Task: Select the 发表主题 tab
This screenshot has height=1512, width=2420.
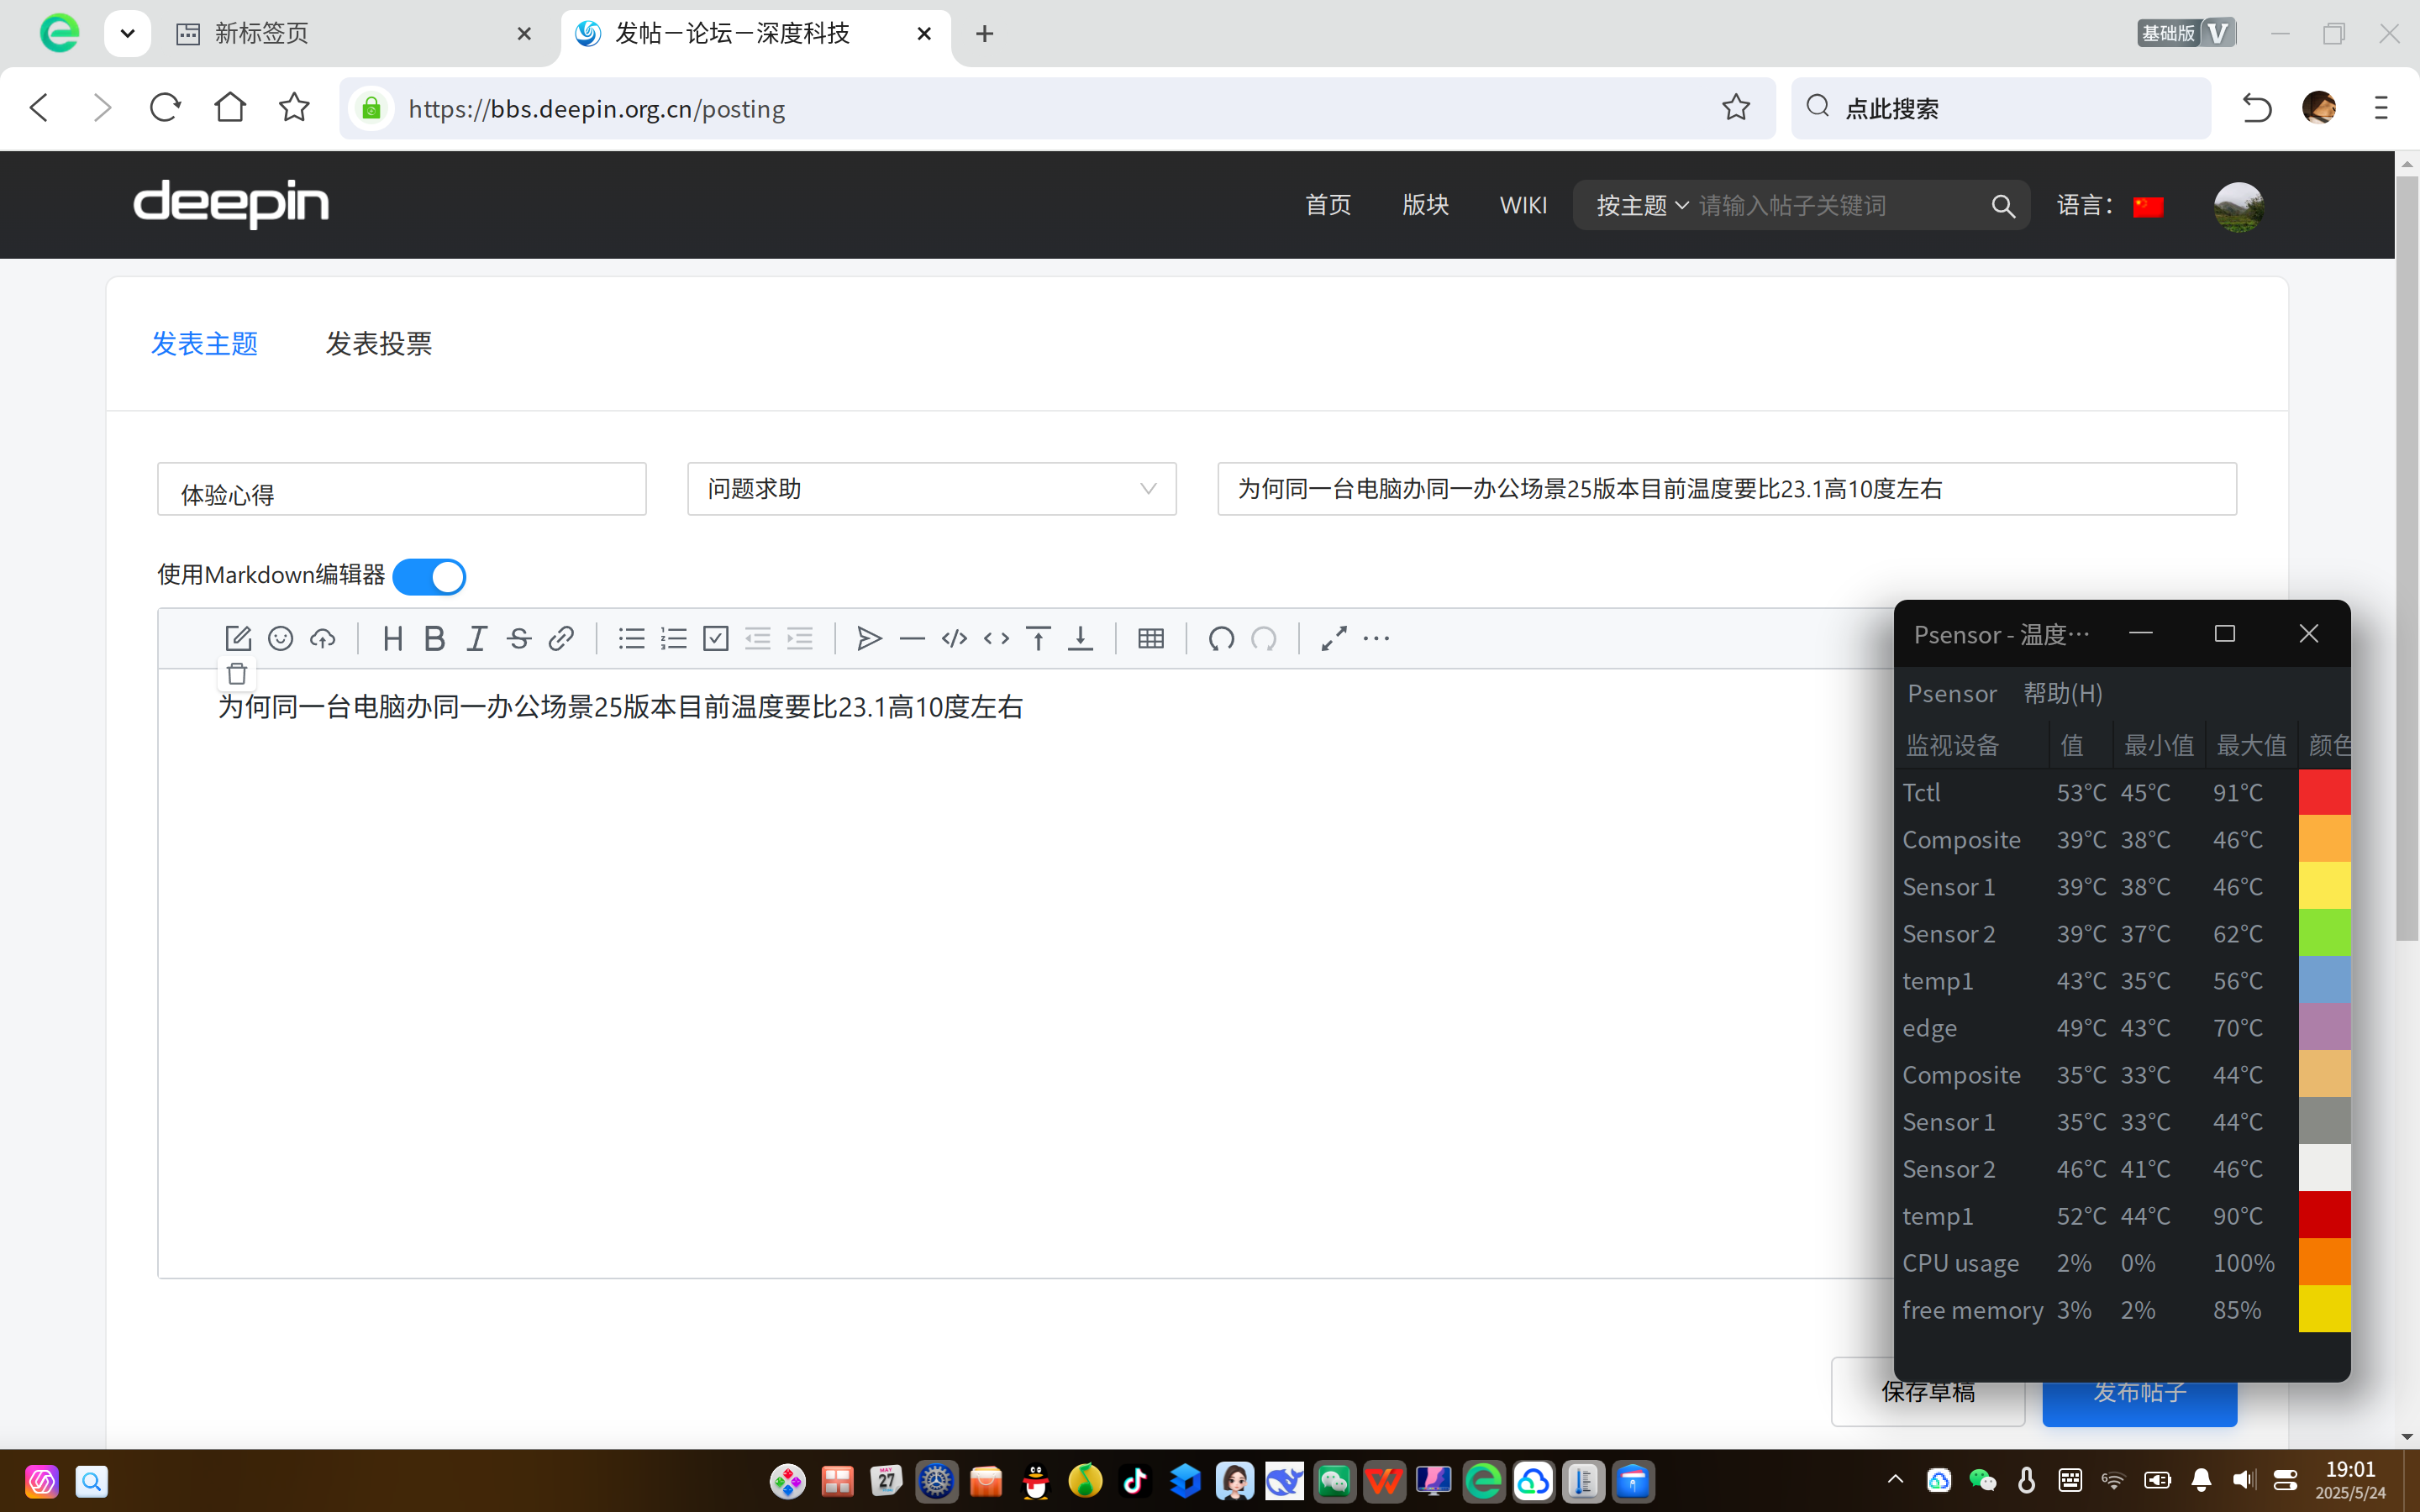Action: pyautogui.click(x=205, y=344)
